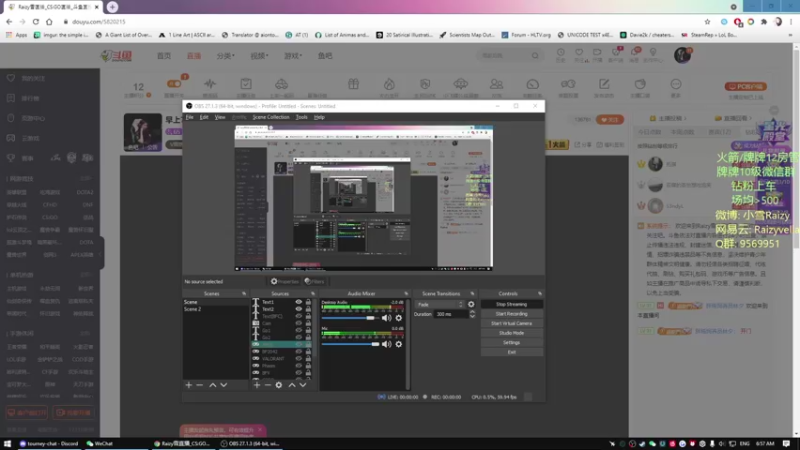The height and width of the screenshot is (450, 800).
Task: Open Windows Start menu
Action: [7, 444]
